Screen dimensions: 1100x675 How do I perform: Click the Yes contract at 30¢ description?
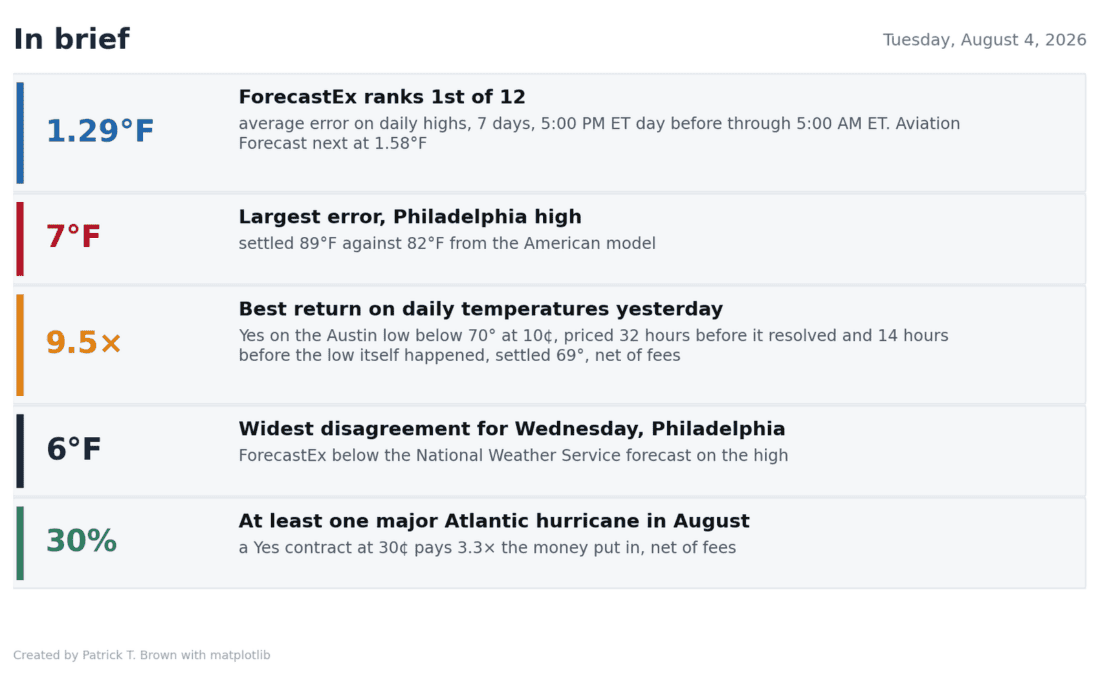487,547
